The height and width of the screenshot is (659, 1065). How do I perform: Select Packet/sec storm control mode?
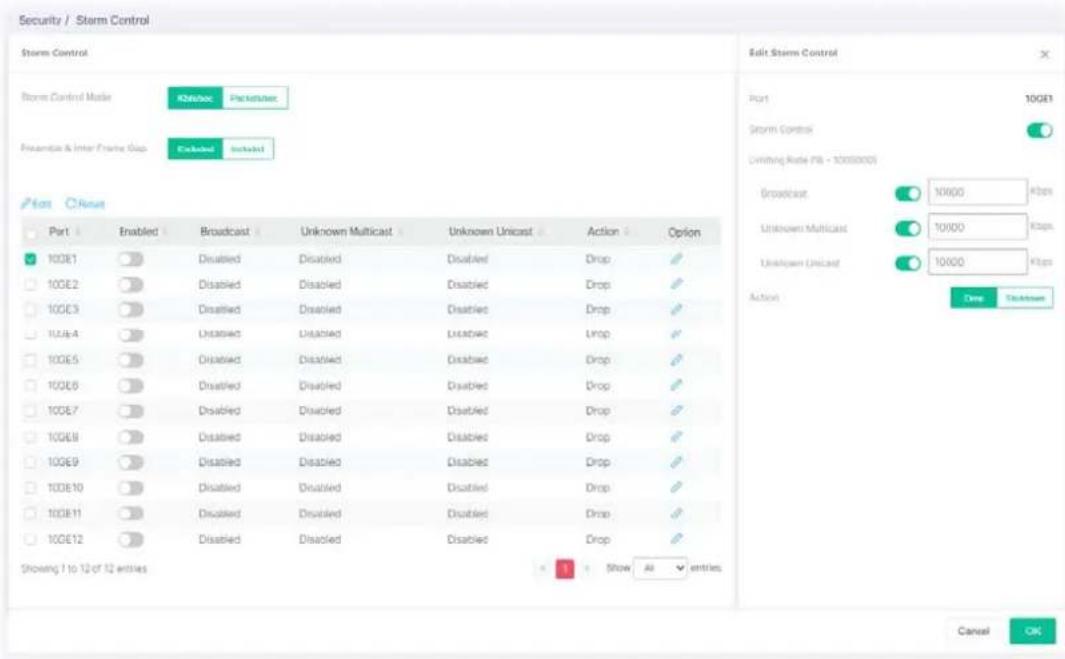tap(255, 98)
